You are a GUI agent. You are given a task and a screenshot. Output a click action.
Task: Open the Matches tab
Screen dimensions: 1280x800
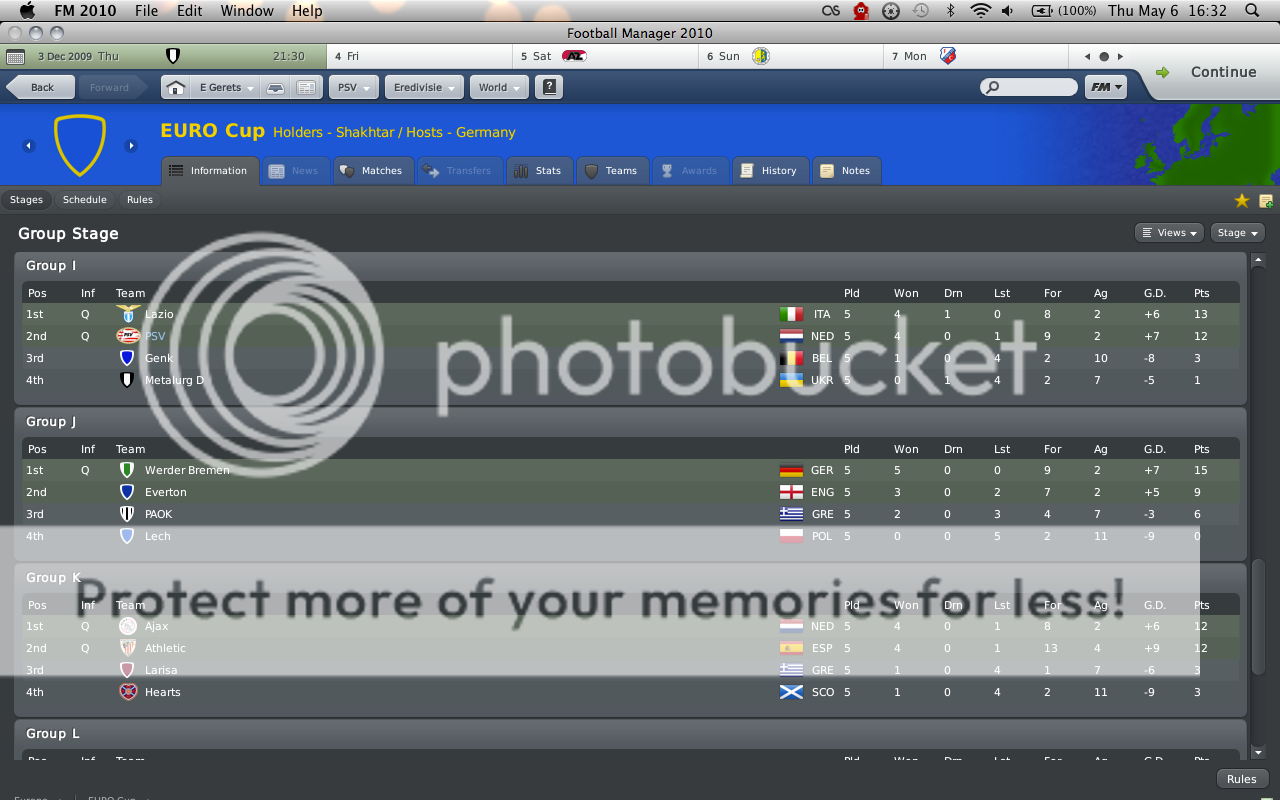click(x=371, y=171)
